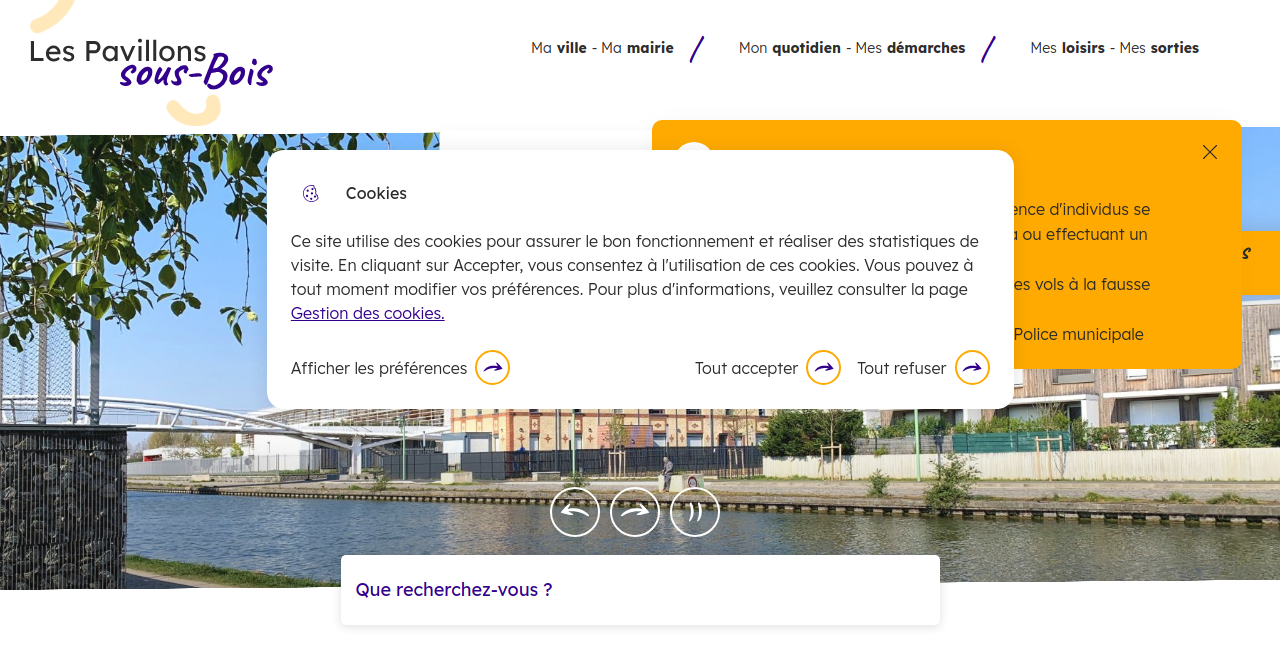This screenshot has height=661, width=1280.
Task: Click the Que recherchez-vous search field
Action: coord(640,589)
